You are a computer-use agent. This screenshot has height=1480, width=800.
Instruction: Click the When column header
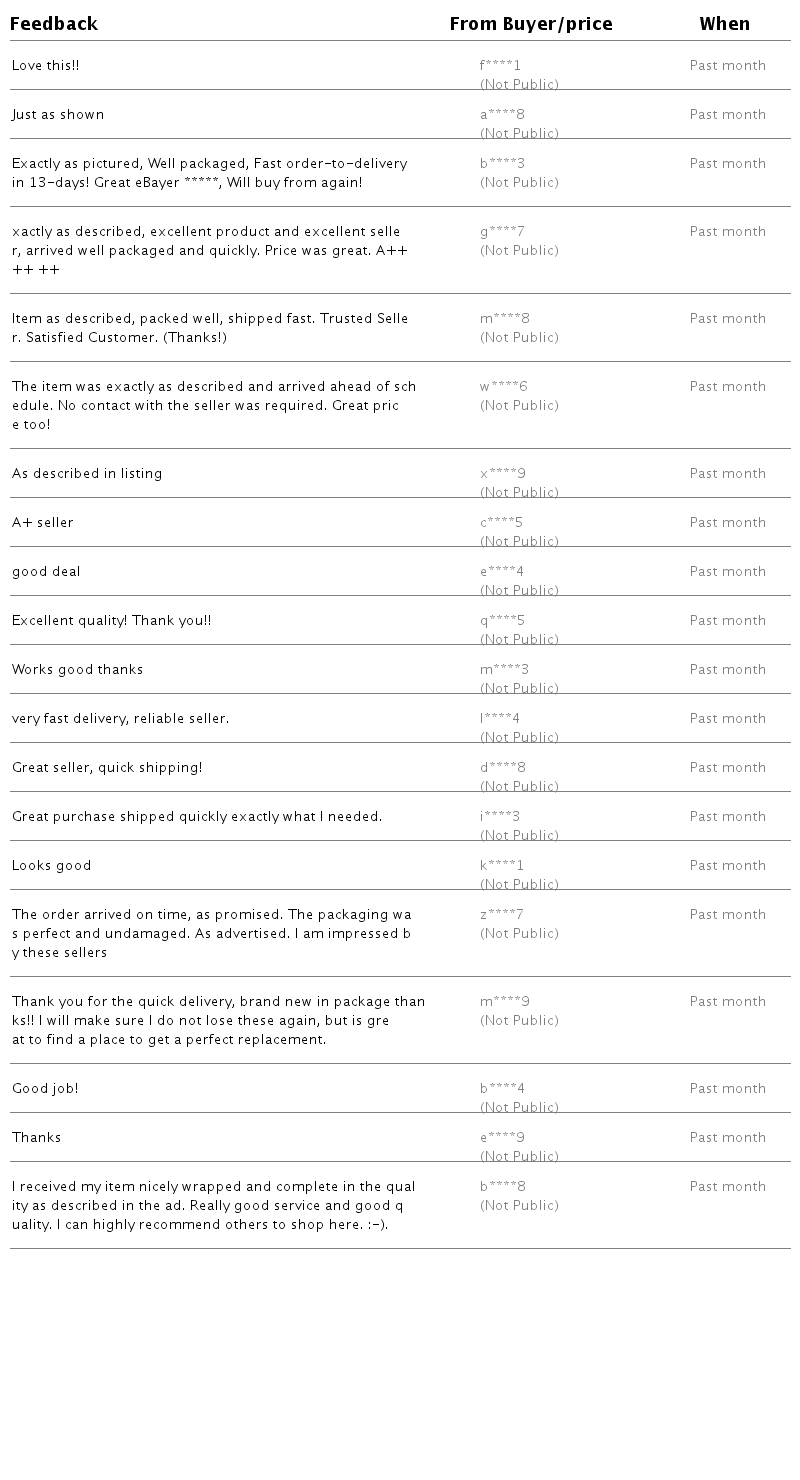tap(725, 24)
